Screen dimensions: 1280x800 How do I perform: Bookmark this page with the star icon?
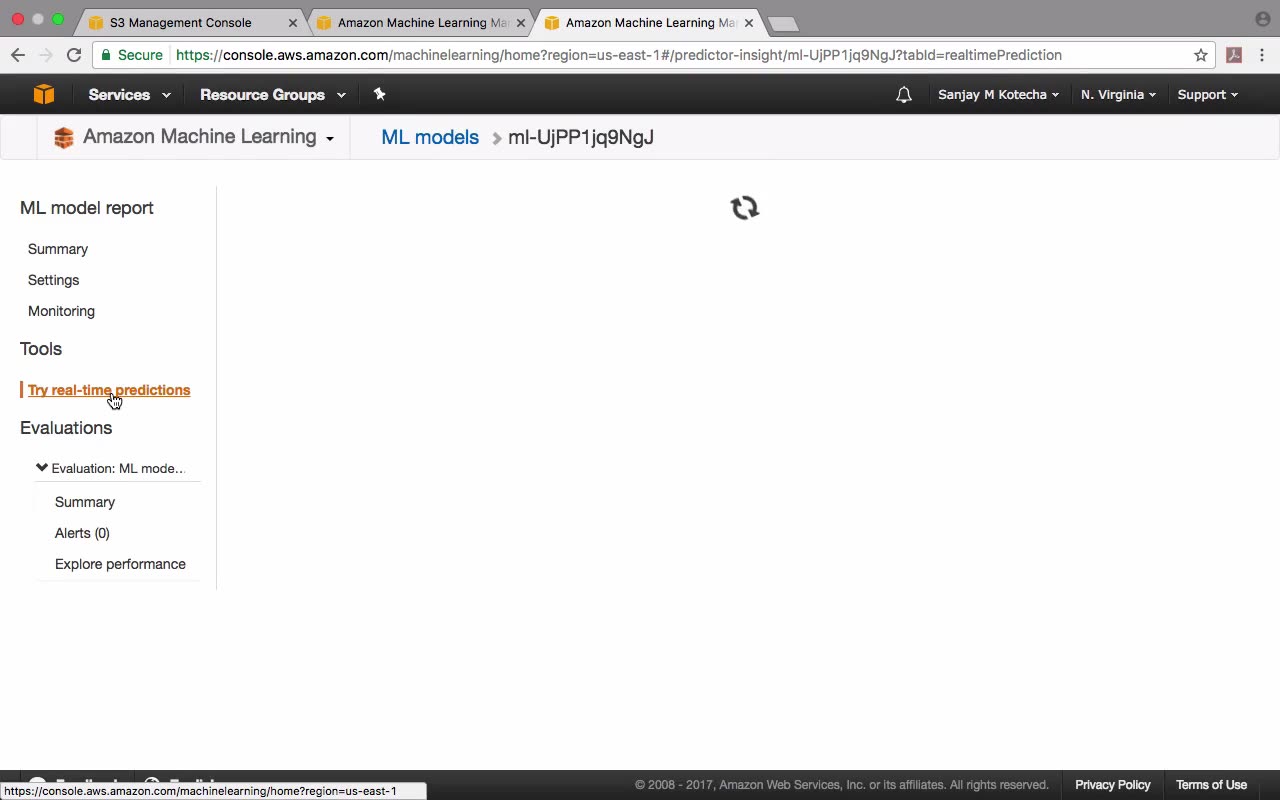pos(1201,55)
